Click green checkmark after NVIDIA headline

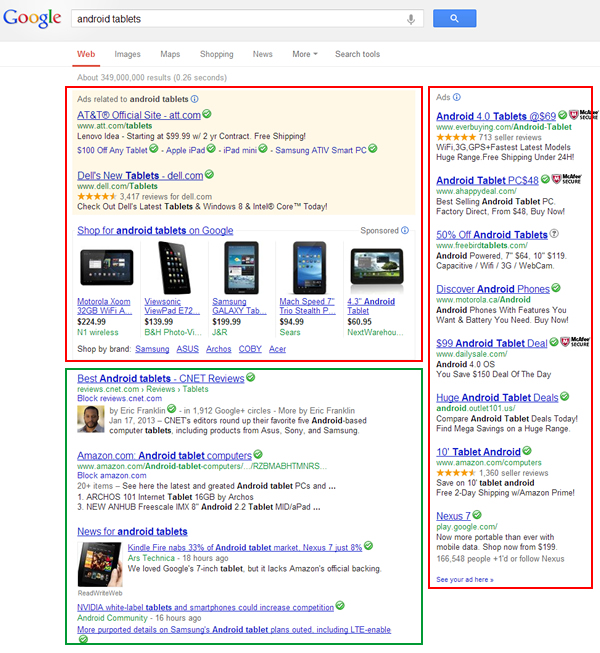pos(340,606)
